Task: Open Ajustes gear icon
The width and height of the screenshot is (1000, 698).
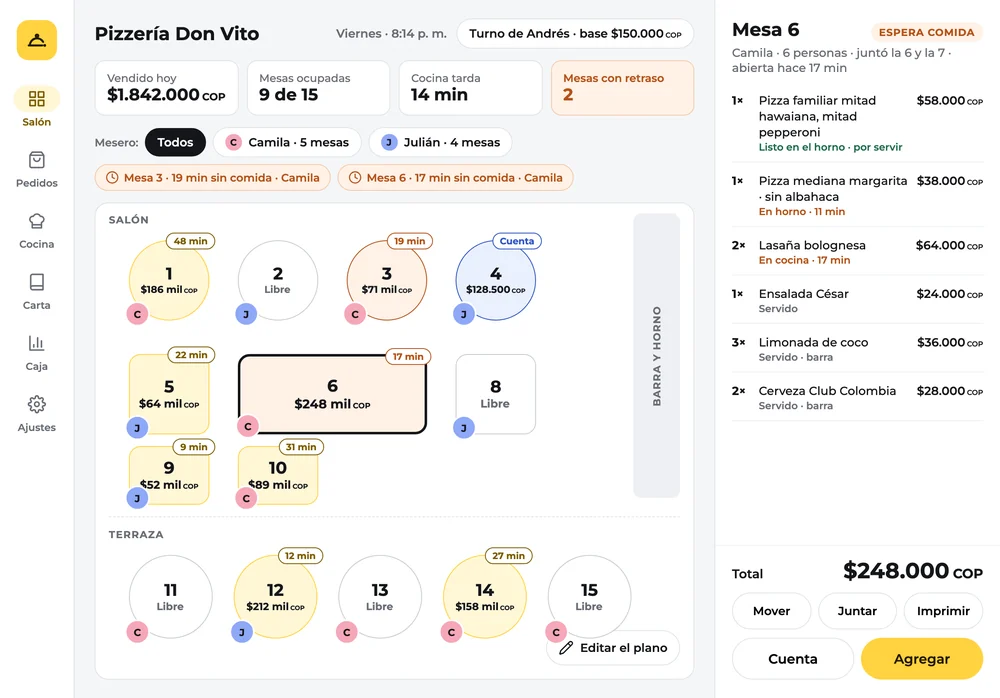Action: coord(36,404)
